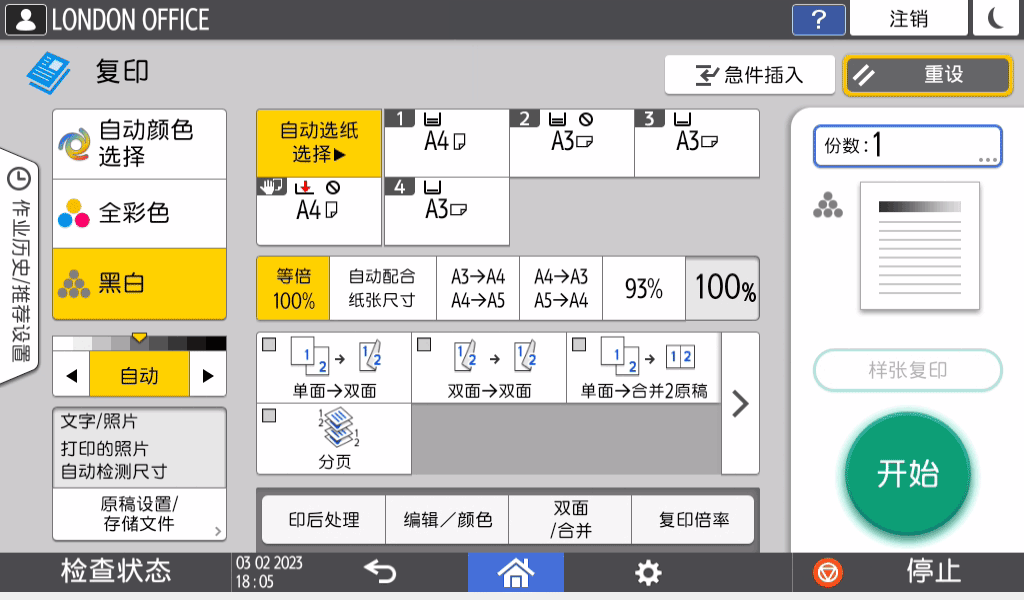Tap the 急件插入 interrupt copy icon
Image resolution: width=1024 pixels, height=600 pixels.
[750, 74]
